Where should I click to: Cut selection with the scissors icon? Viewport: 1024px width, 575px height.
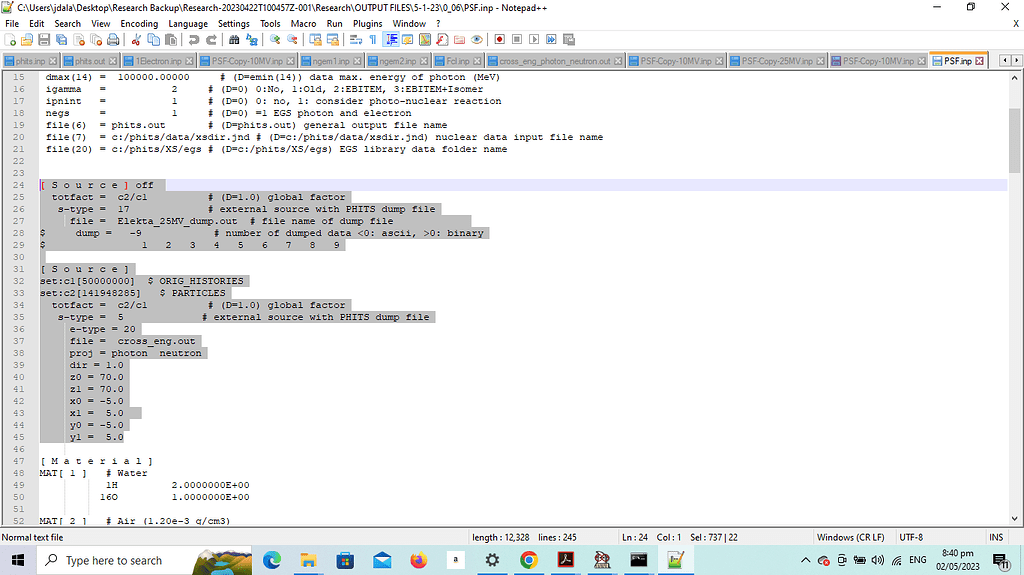136,40
